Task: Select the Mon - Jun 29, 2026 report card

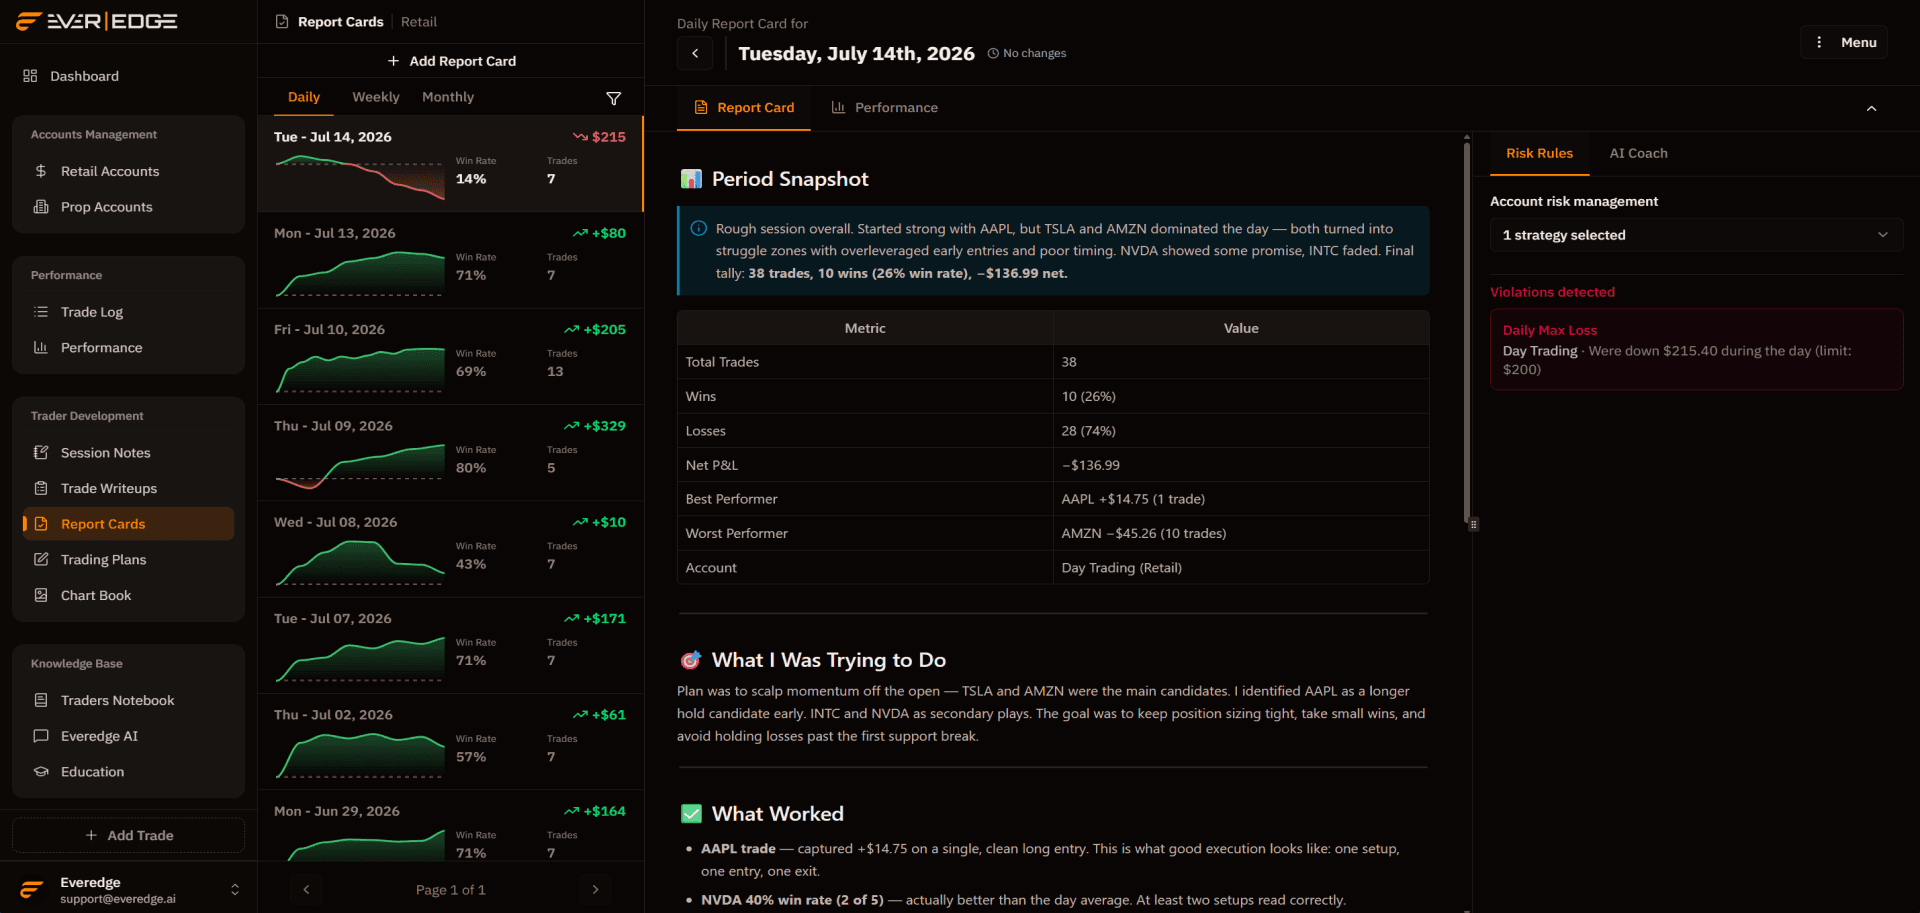Action: point(450,826)
